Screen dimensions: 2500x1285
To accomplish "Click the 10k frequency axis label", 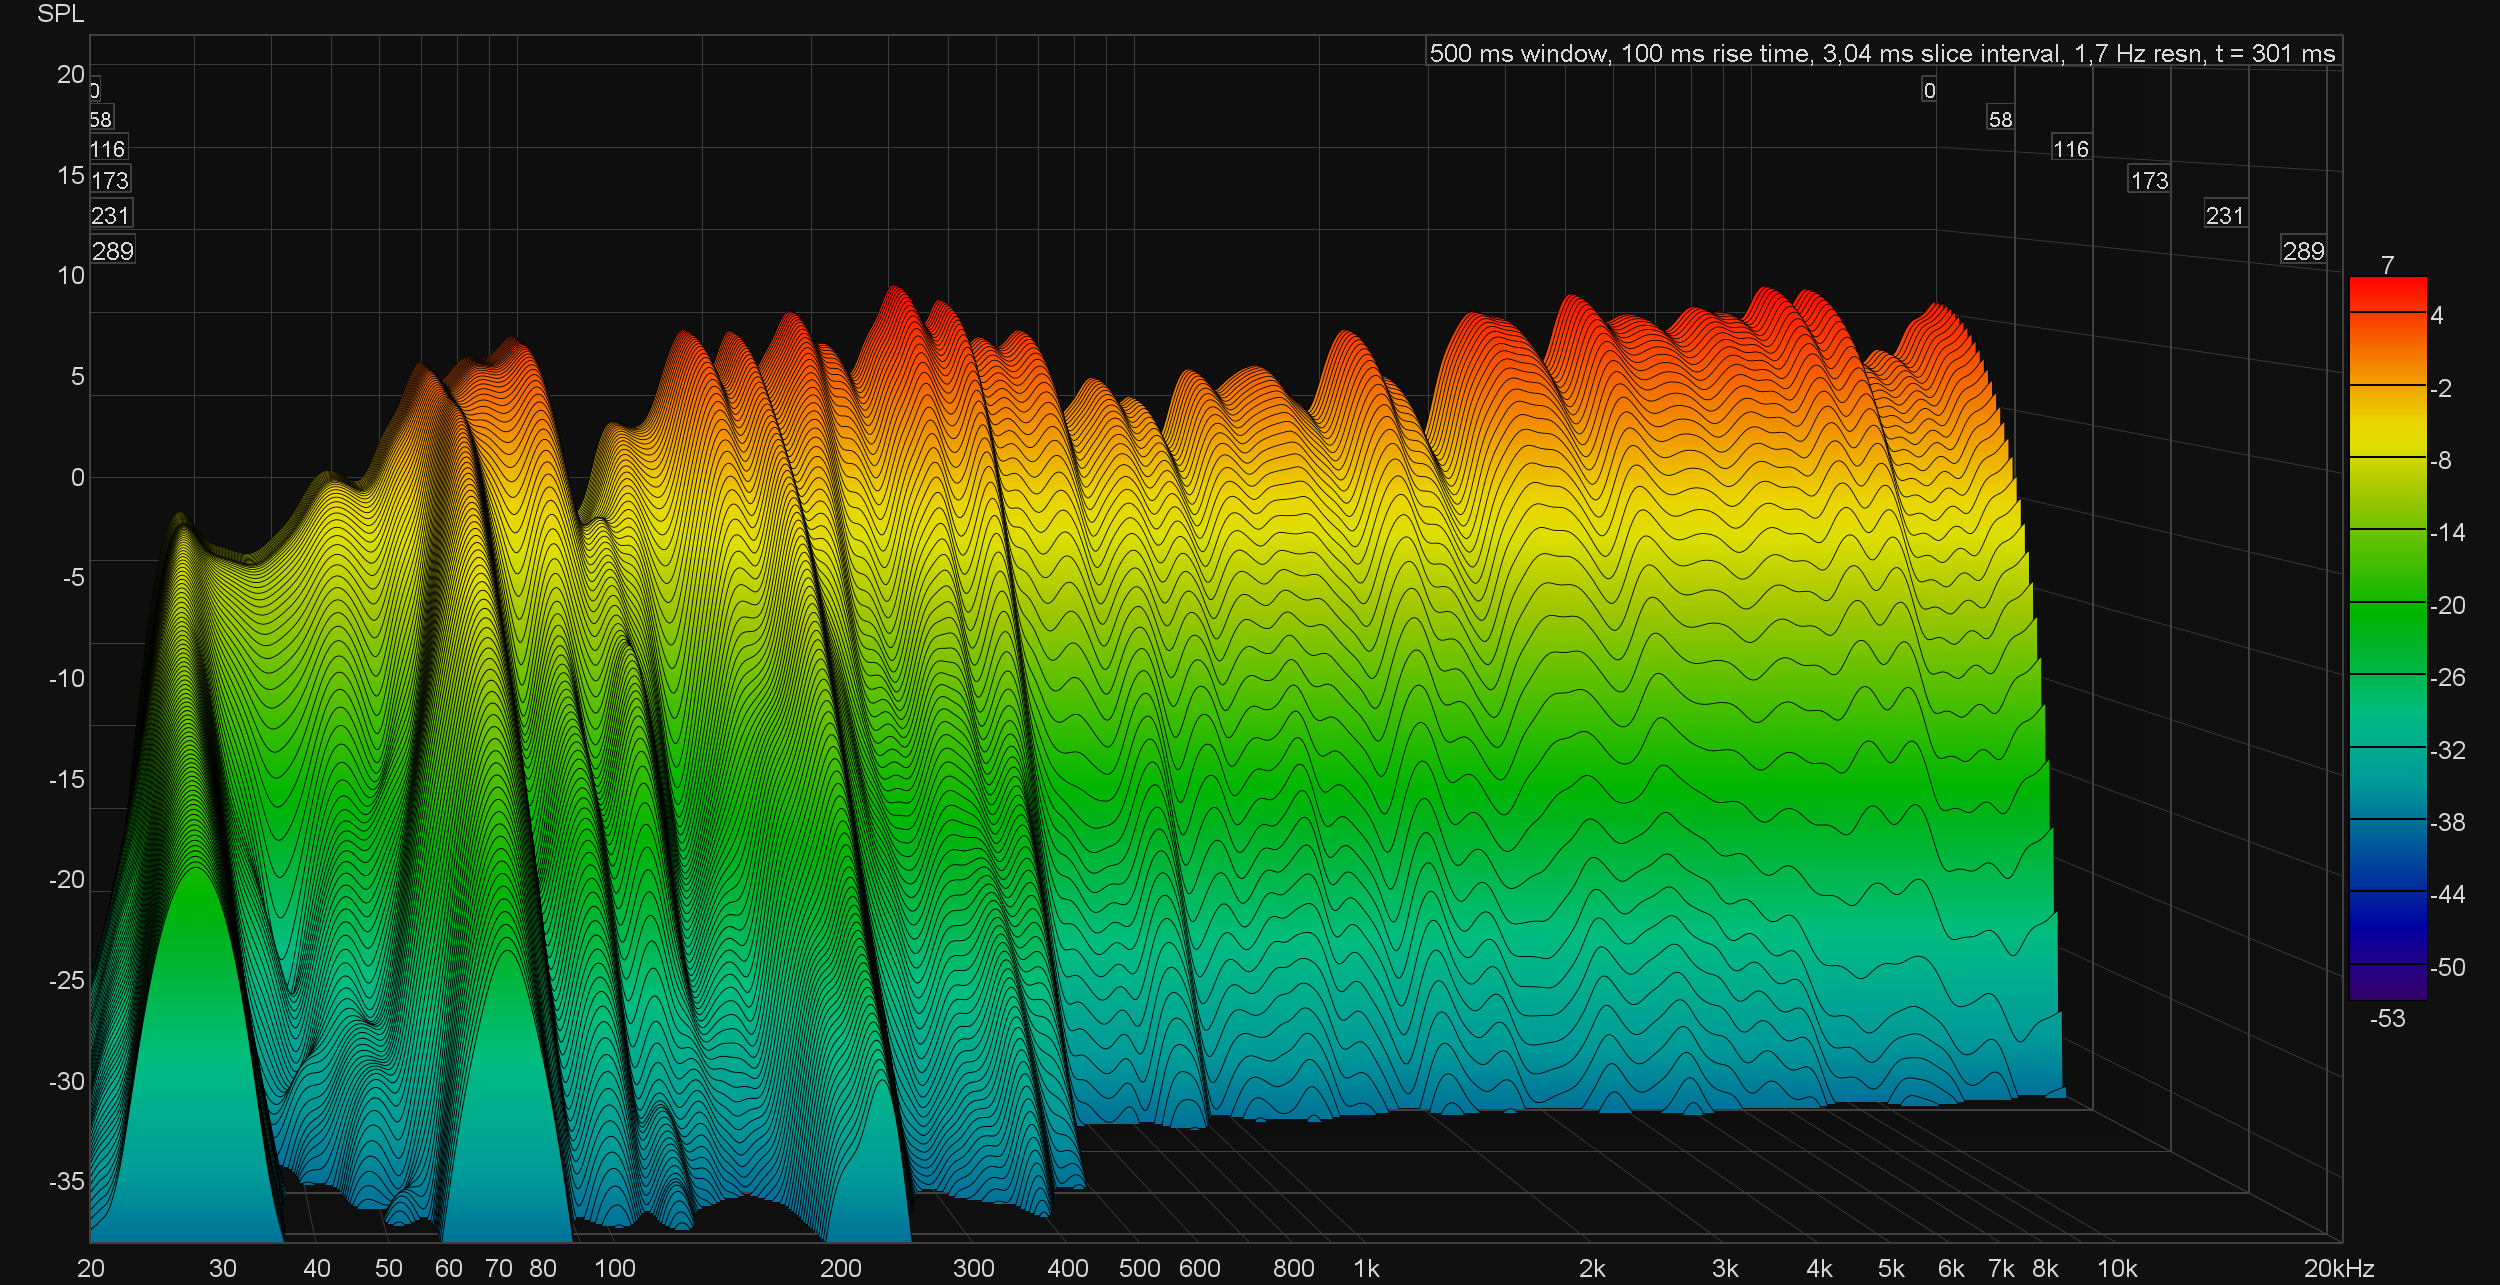I will point(2116,1268).
